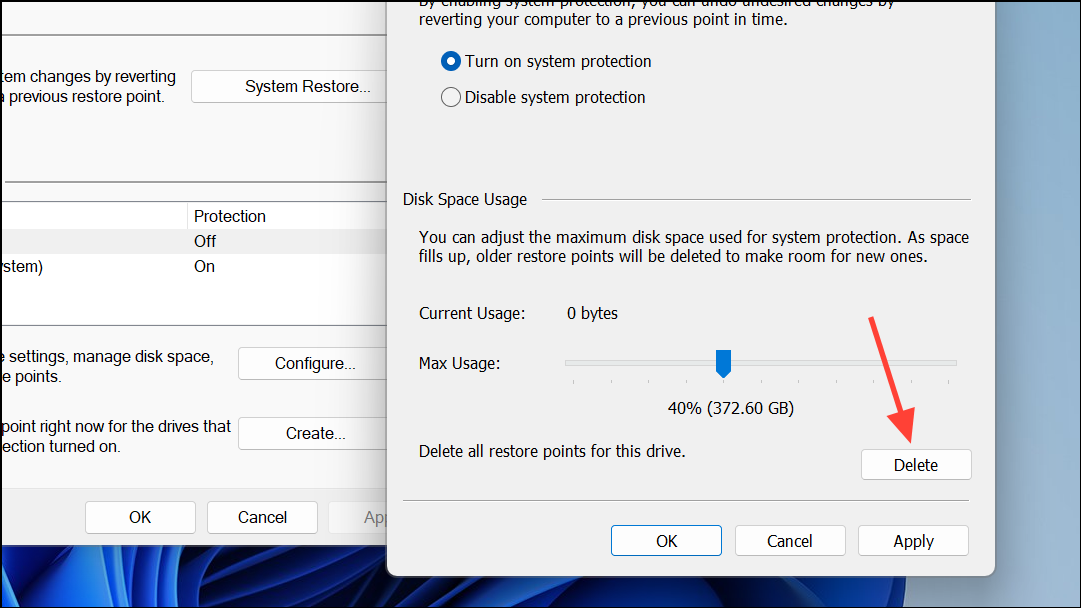Click OK in the System Protection dialog
Screen dimensions: 1081x608
point(666,540)
